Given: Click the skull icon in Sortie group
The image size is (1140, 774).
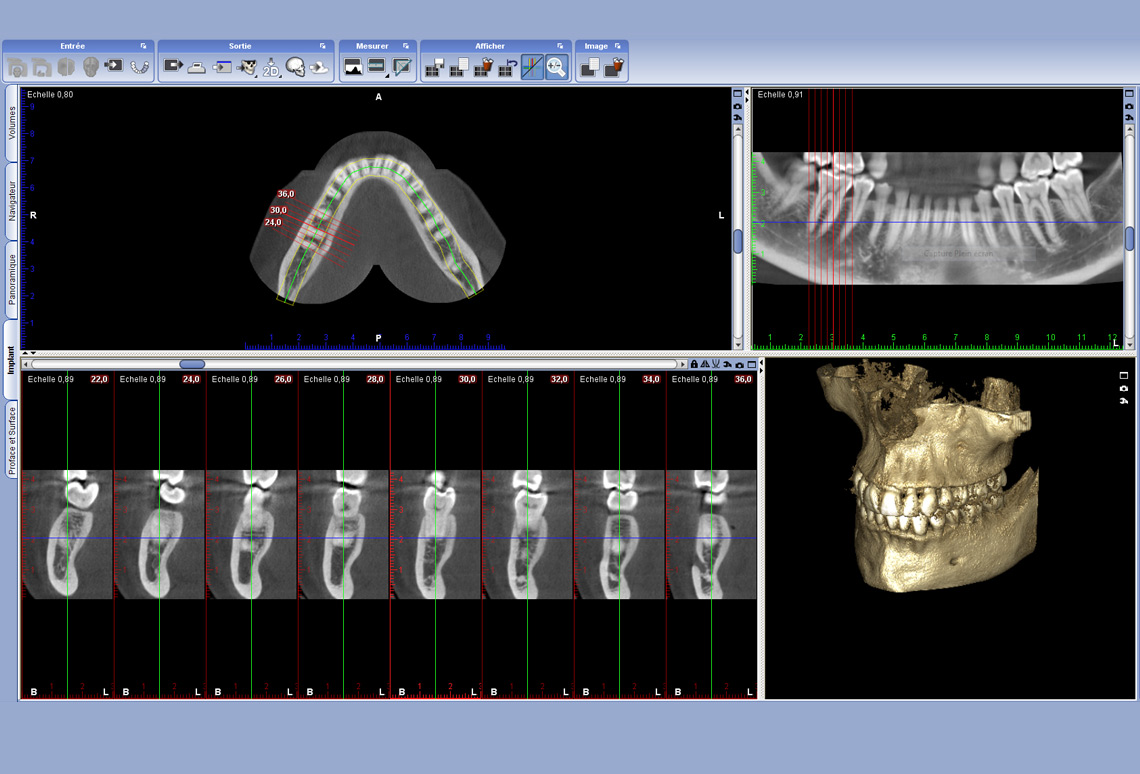Looking at the screenshot, I should pos(295,67).
